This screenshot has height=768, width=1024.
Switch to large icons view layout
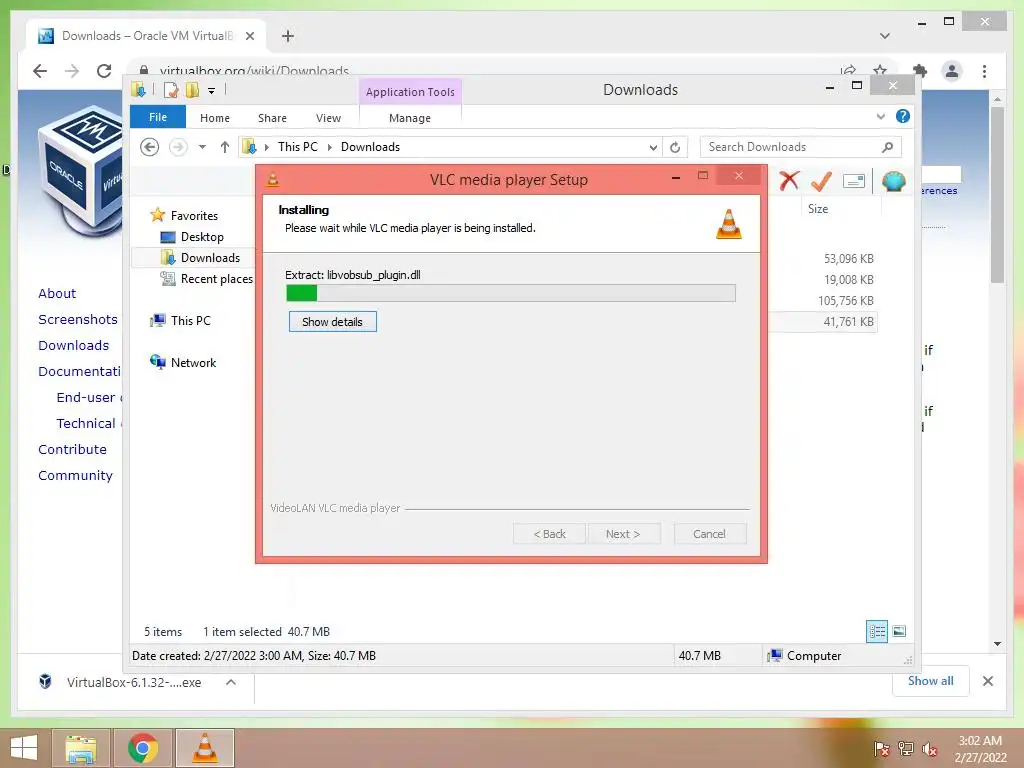tap(899, 631)
